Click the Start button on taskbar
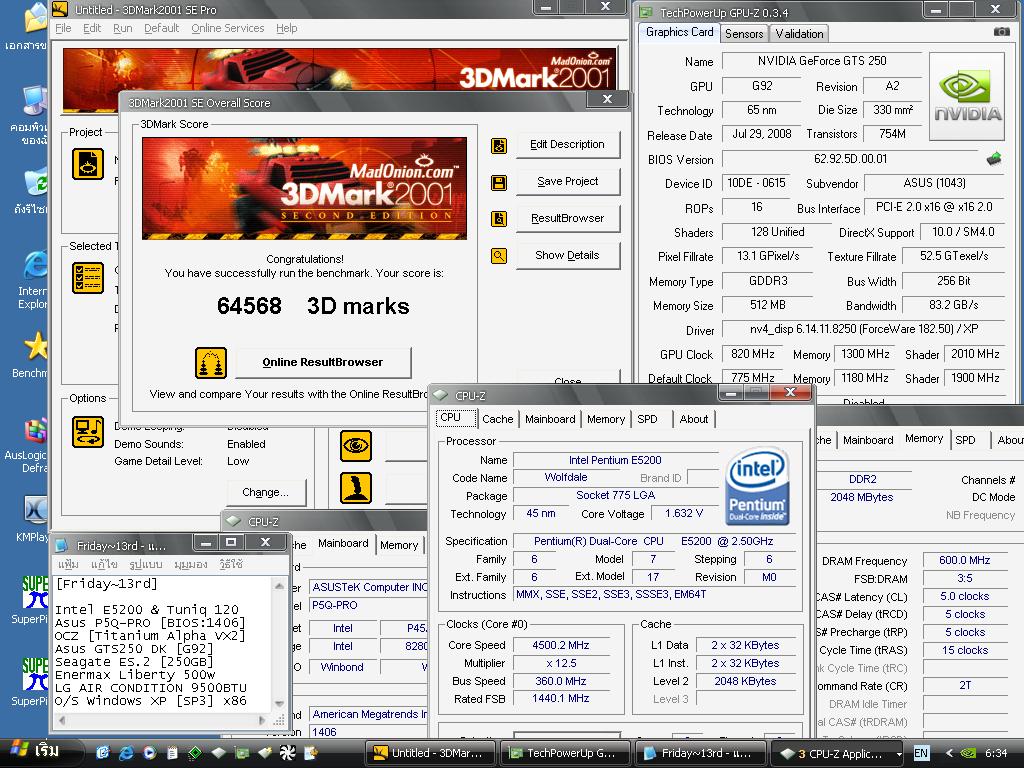This screenshot has height=768, width=1024. pos(39,752)
